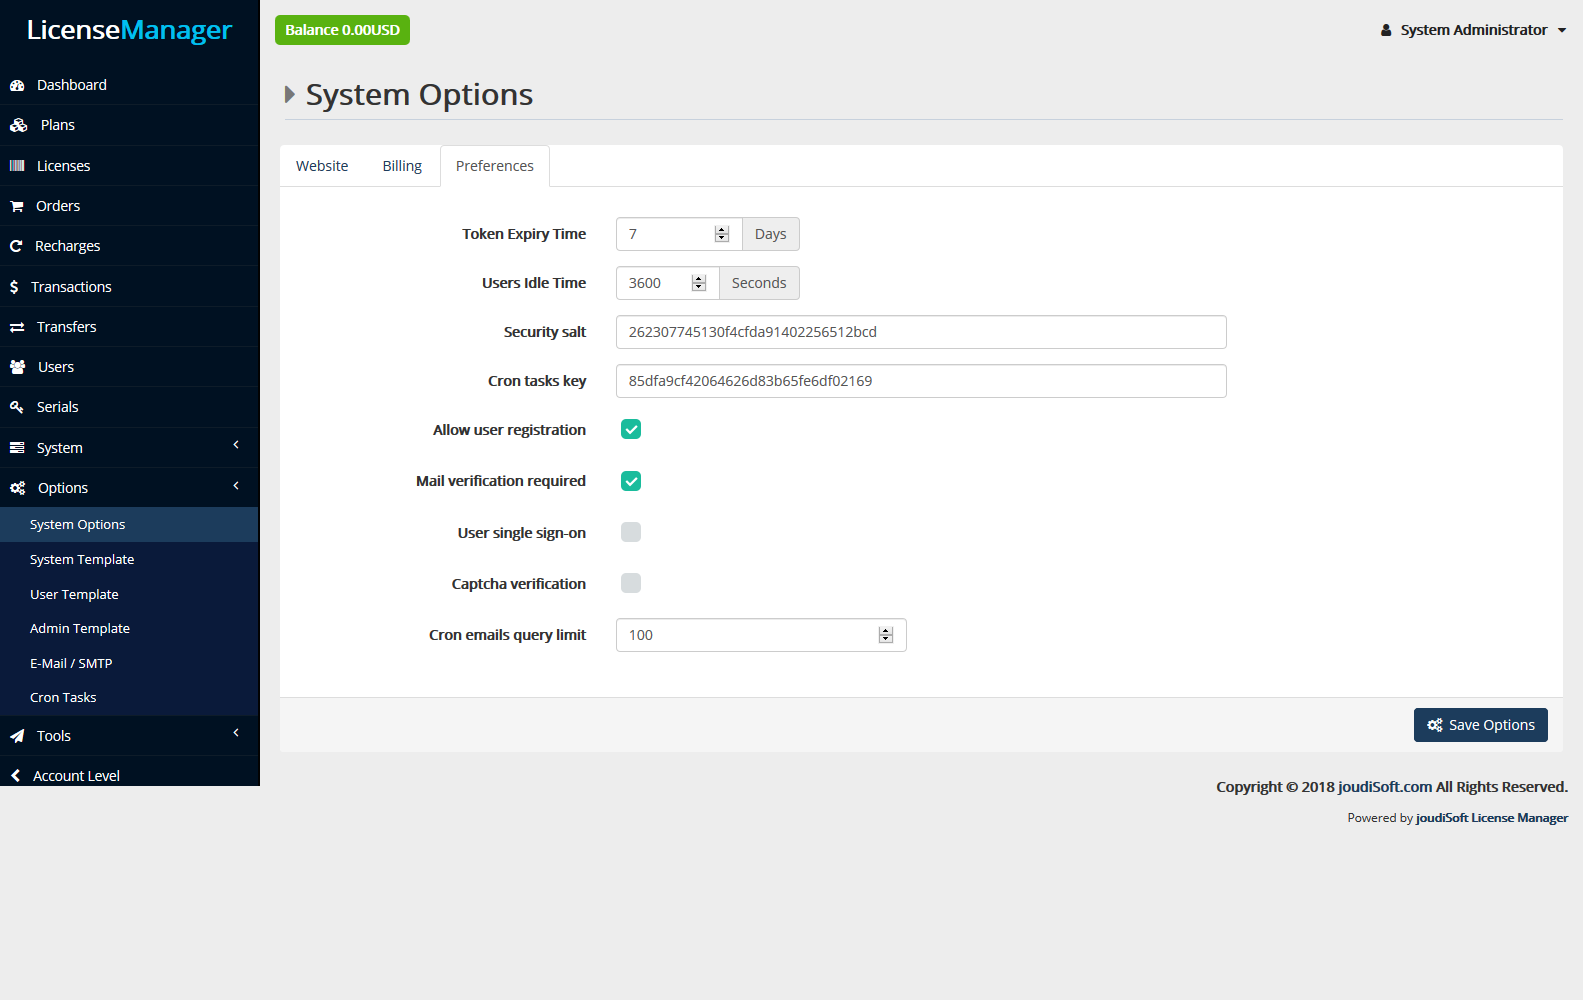Screen dimensions: 1583x1000
Task: Click the Seconds unit label
Action: point(759,283)
